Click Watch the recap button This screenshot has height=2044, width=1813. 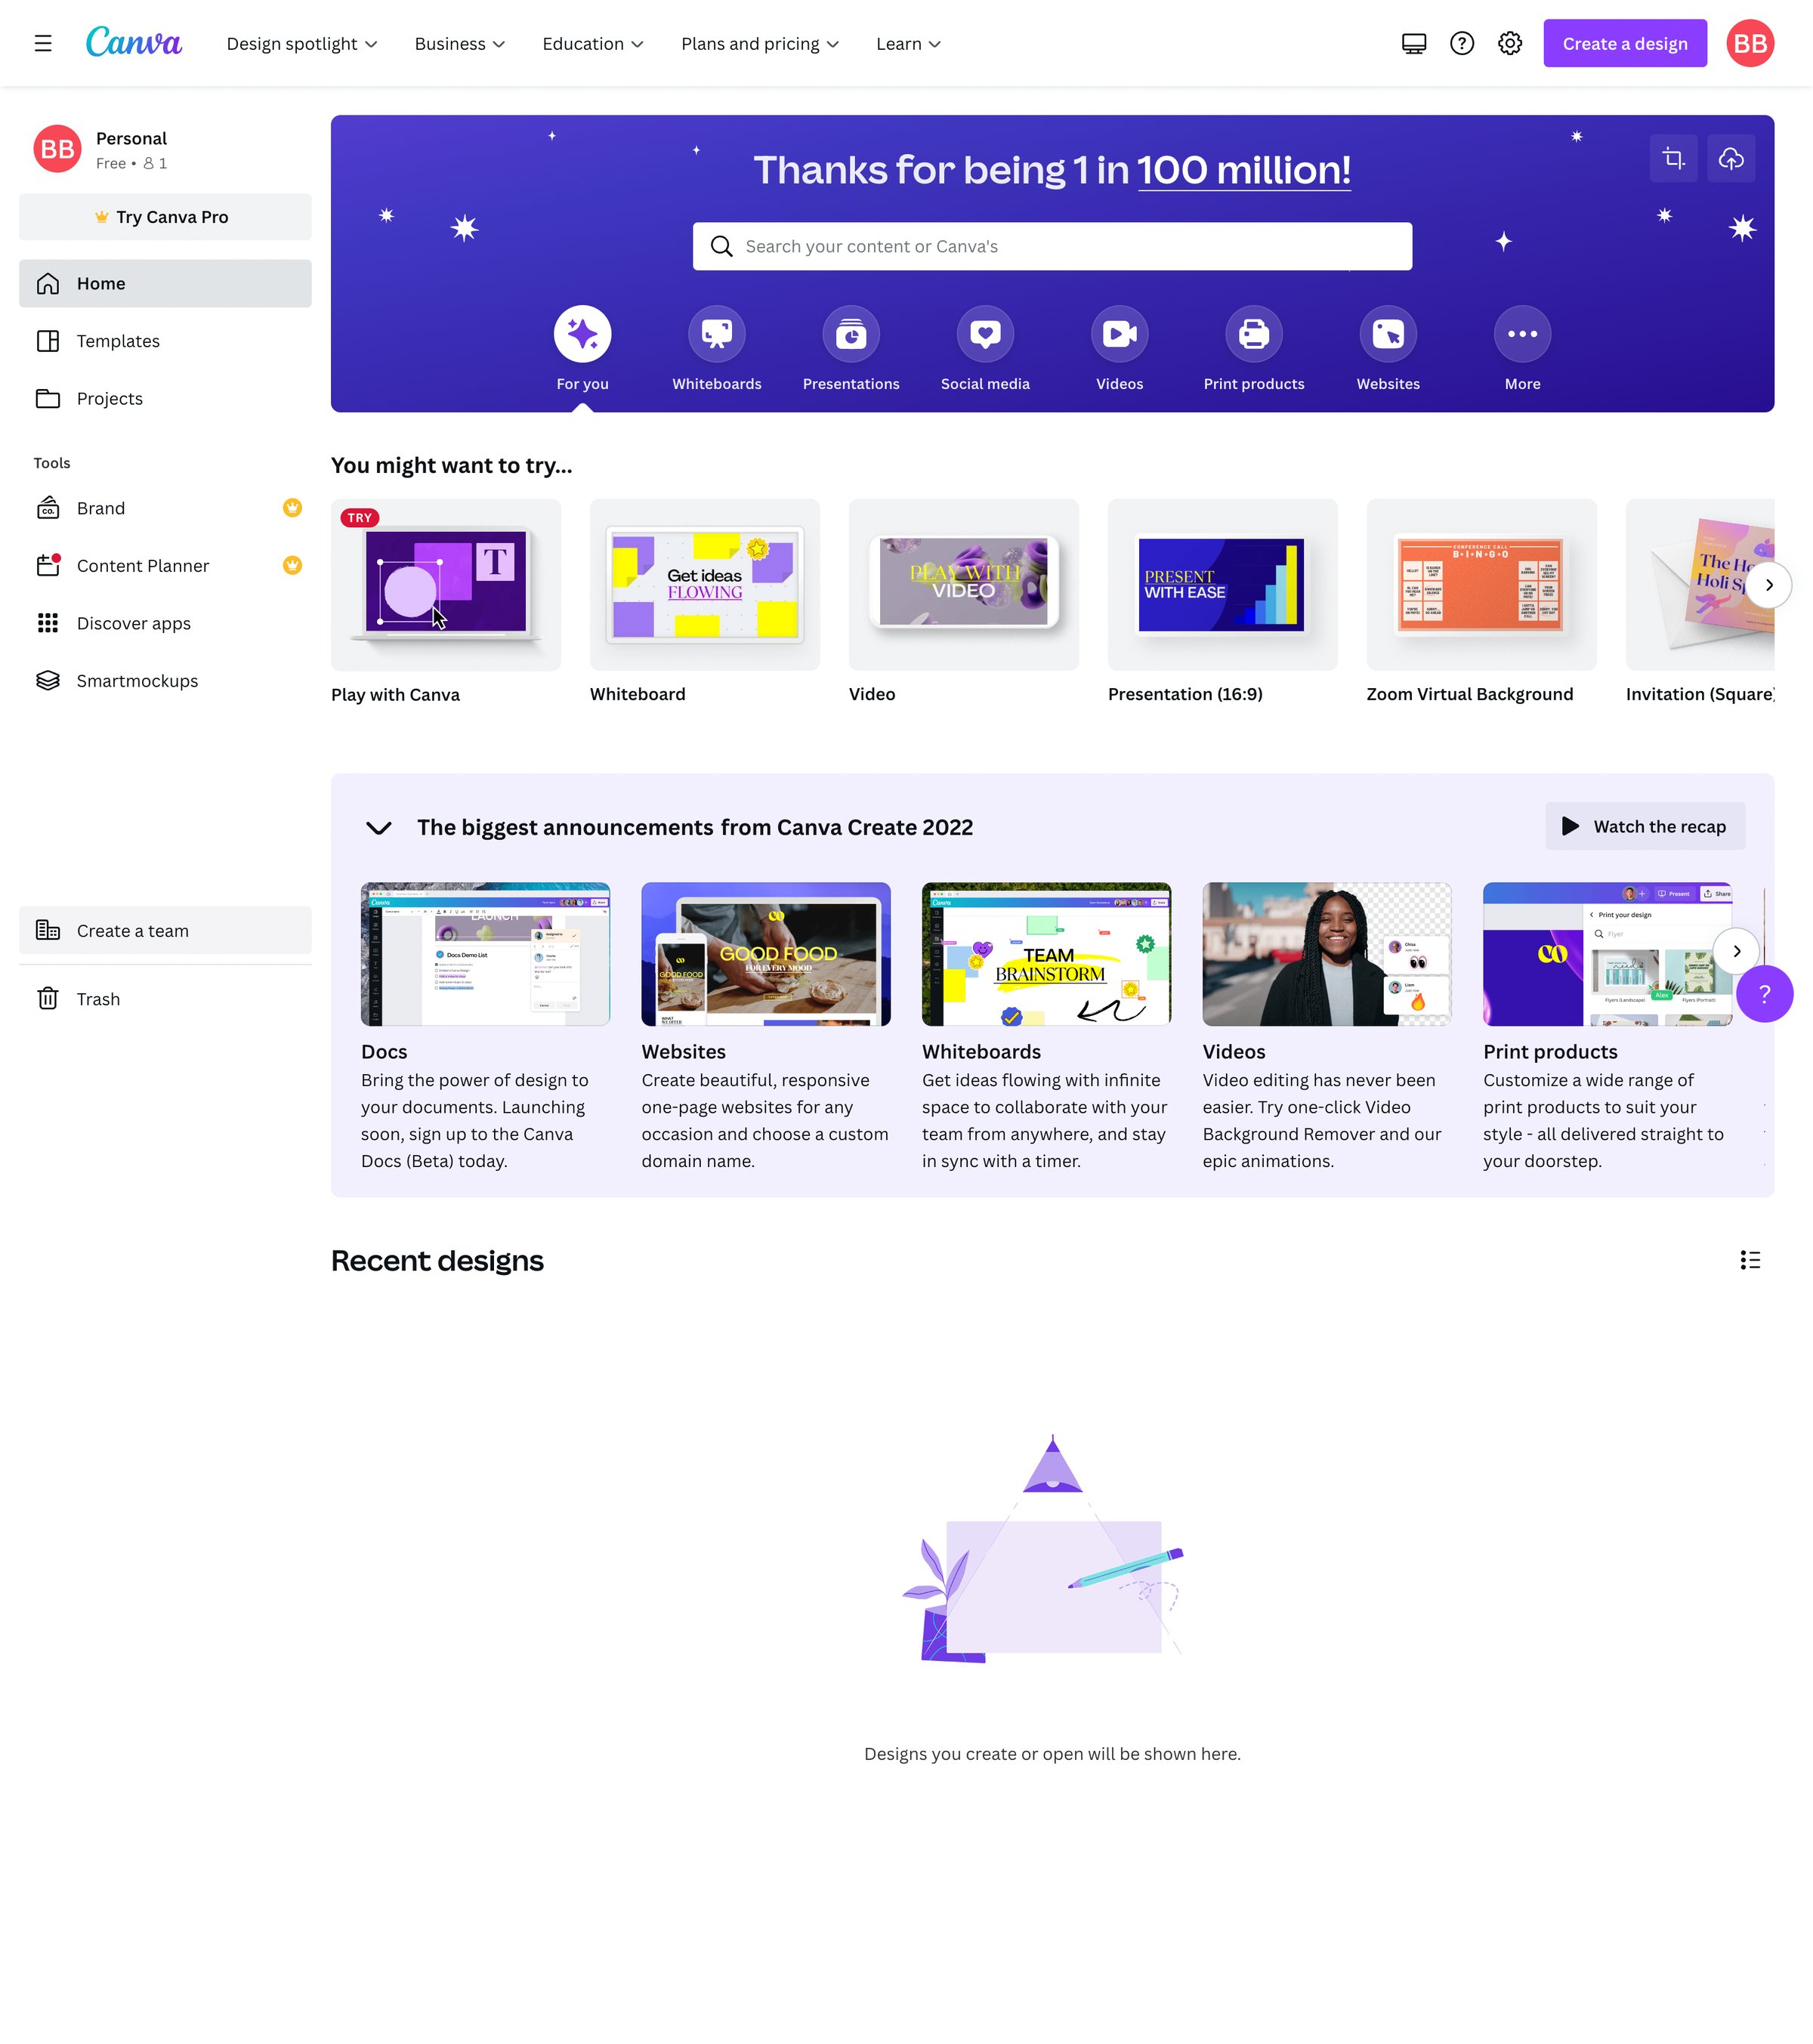coord(1645,826)
